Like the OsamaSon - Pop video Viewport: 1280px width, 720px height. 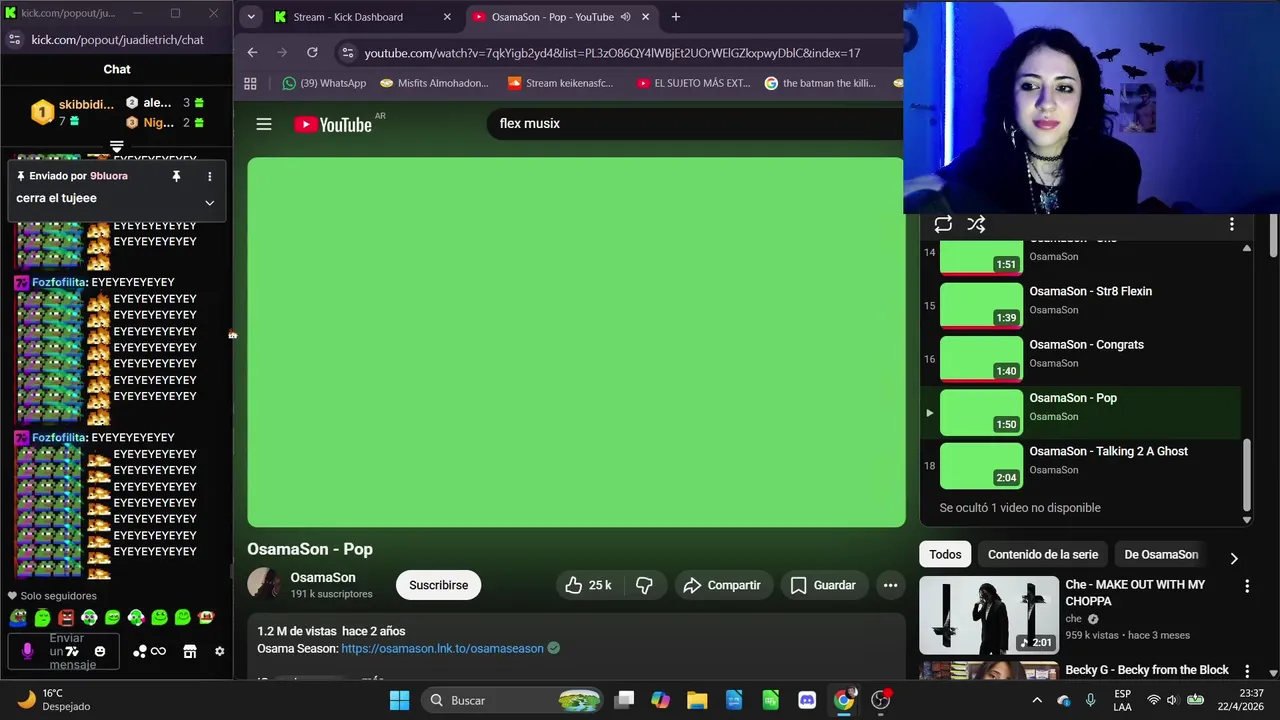click(x=588, y=585)
